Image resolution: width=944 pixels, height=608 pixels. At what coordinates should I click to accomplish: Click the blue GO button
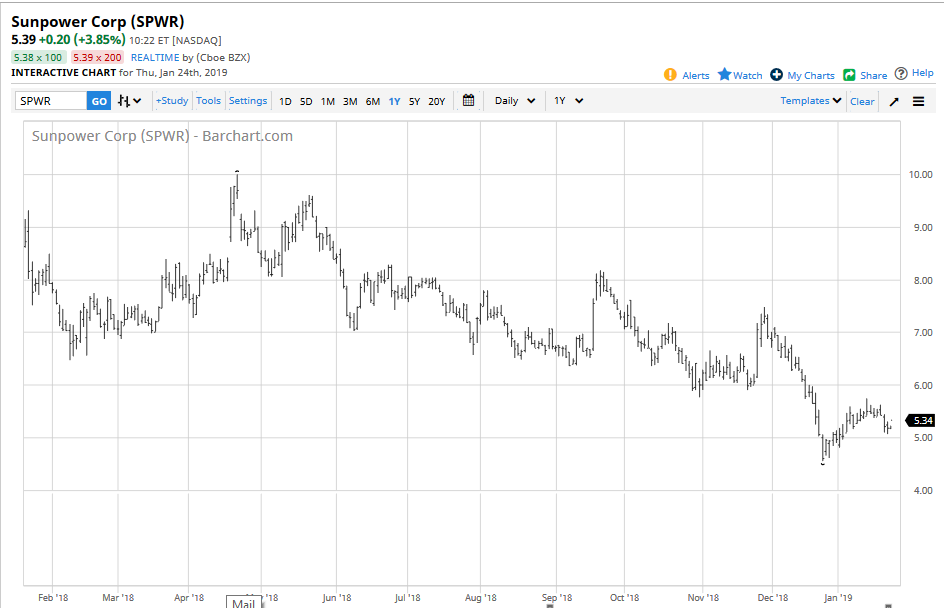click(99, 101)
